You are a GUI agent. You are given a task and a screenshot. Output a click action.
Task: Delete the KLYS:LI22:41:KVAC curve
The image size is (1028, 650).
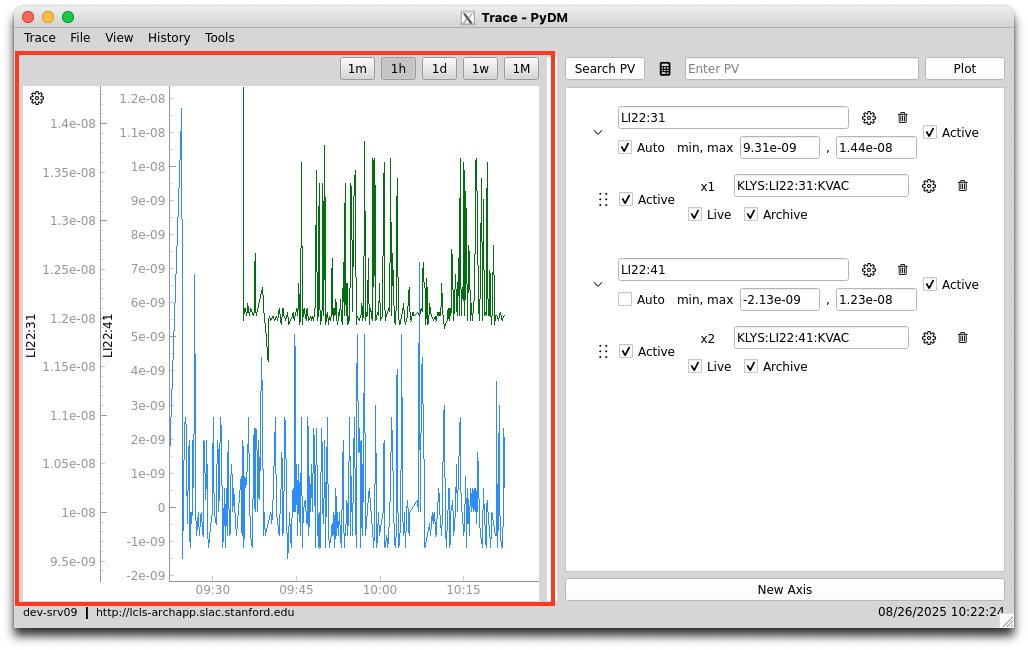(x=962, y=338)
